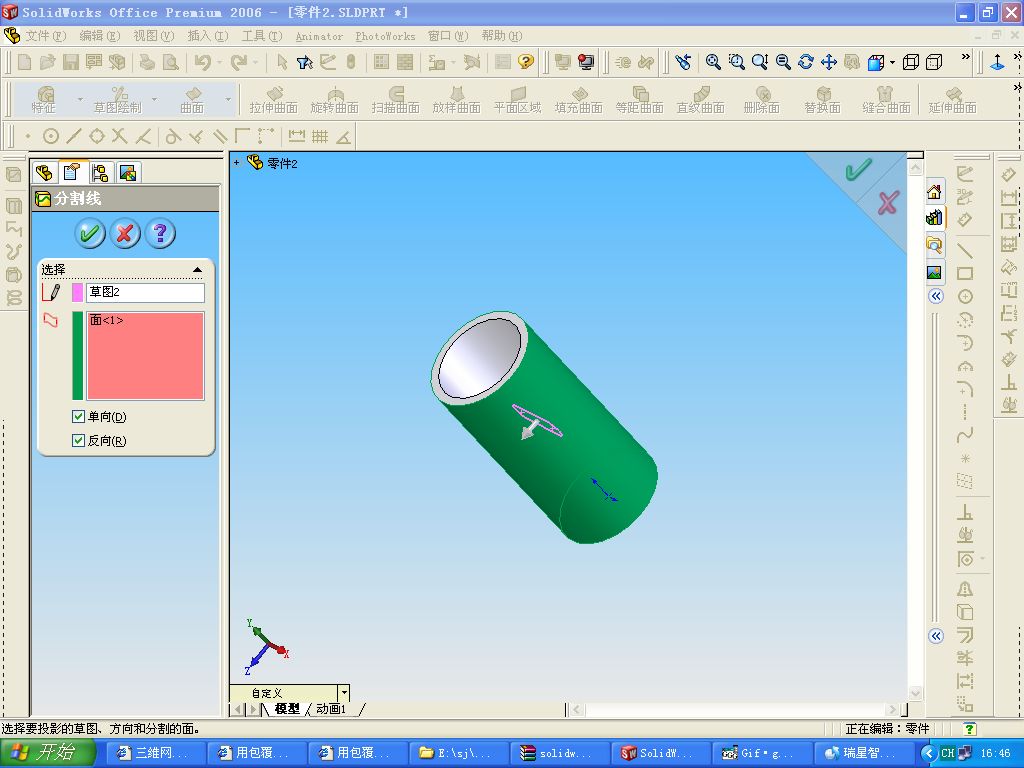Click the 放样曲面 lofted surface tool
The height and width of the screenshot is (768, 1024).
click(456, 100)
